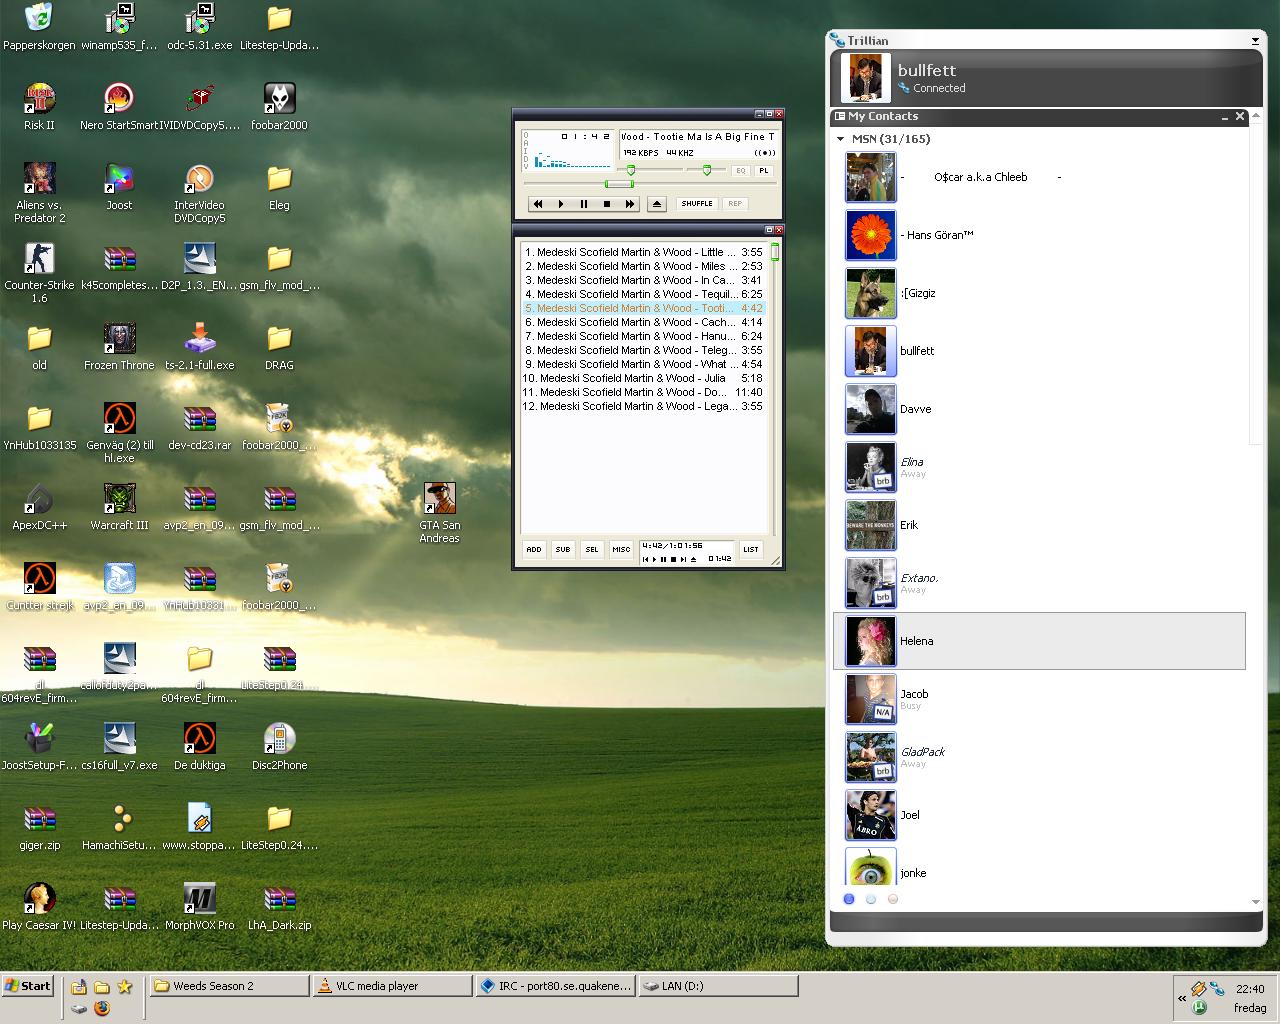Select Papperskorgen recycle bin icon
This screenshot has width=1280, height=1024.
[39, 27]
